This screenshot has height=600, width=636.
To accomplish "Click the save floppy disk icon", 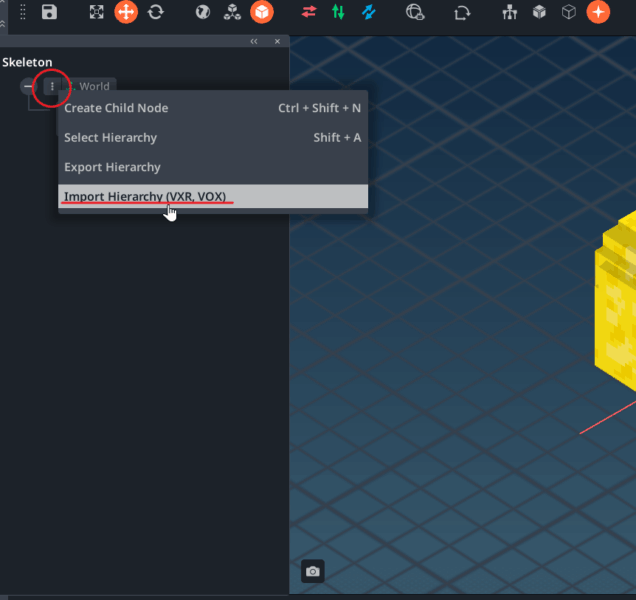I will pyautogui.click(x=49, y=12).
